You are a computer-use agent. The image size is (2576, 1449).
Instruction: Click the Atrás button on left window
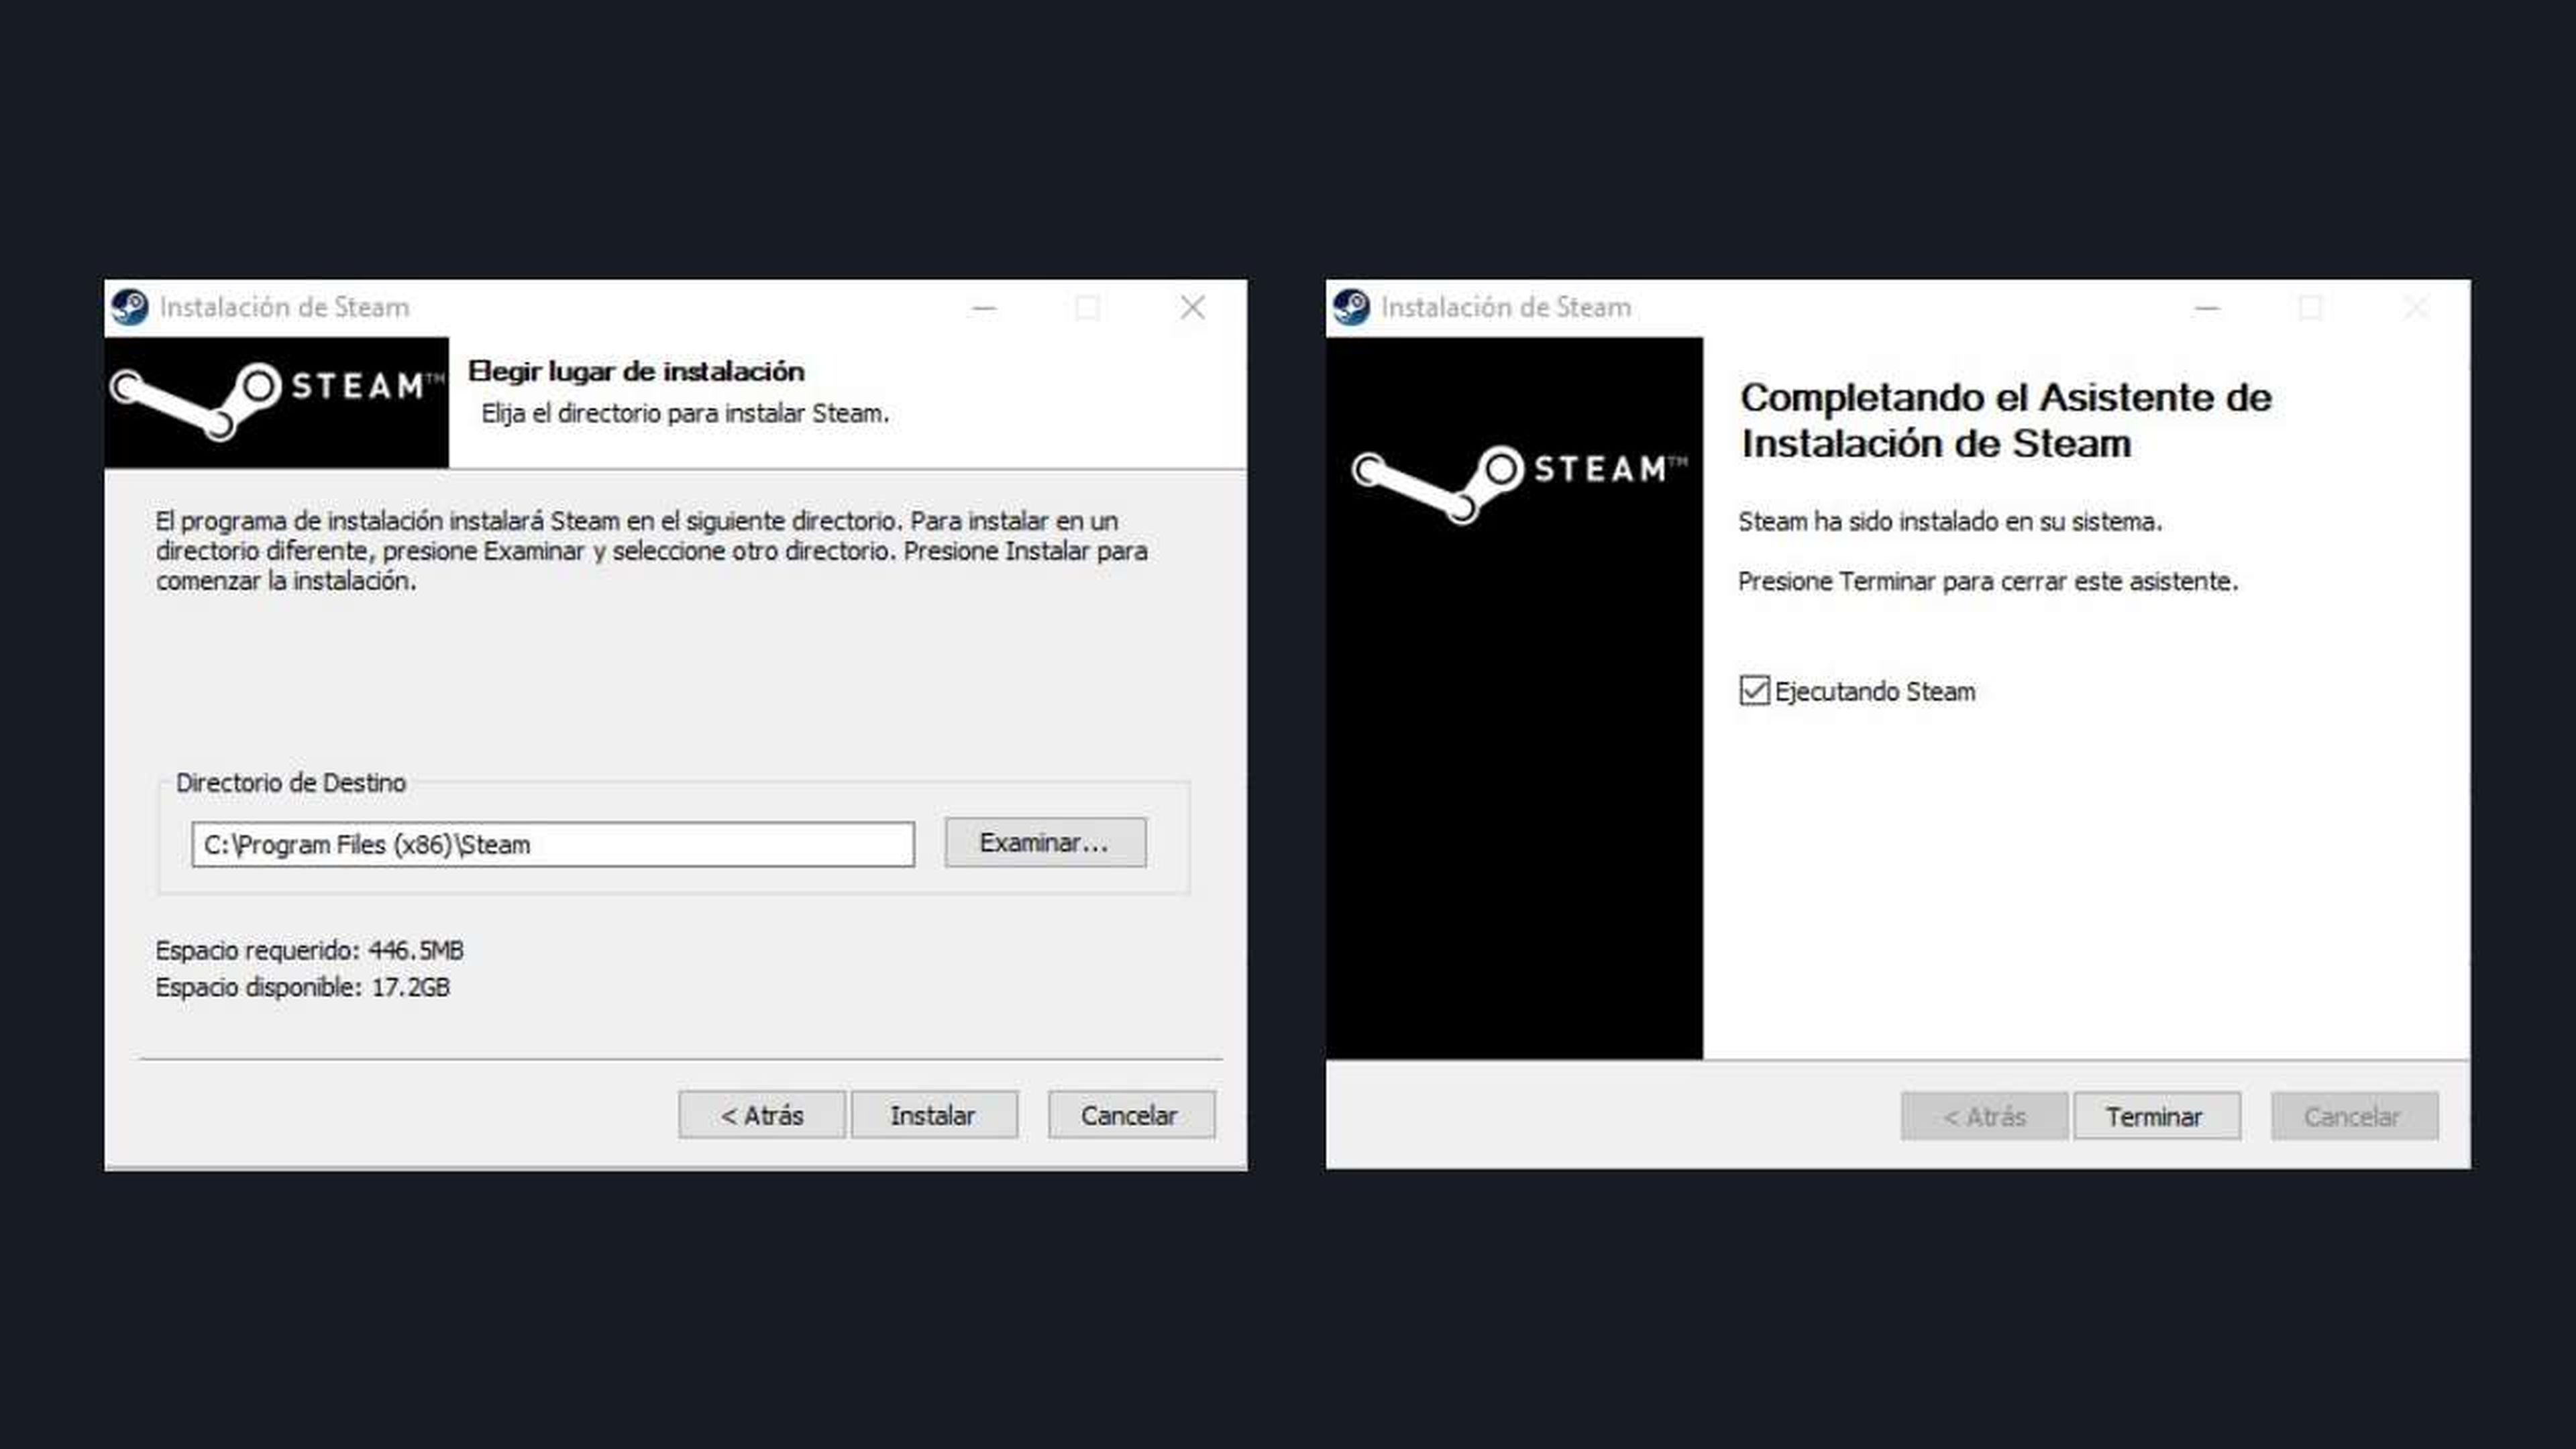[x=759, y=1115]
